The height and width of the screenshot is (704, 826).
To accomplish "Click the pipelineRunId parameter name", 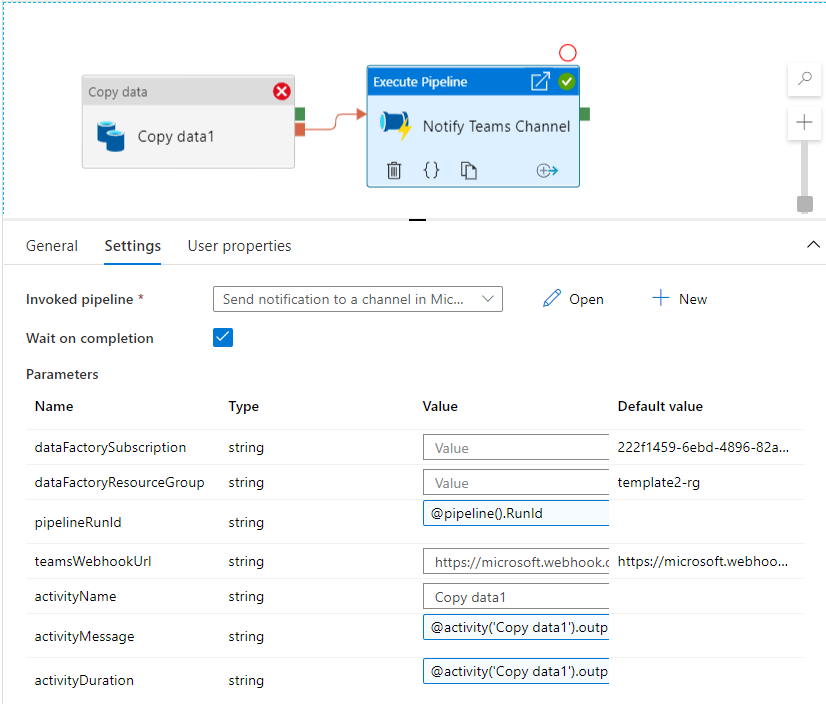I will coord(78,522).
